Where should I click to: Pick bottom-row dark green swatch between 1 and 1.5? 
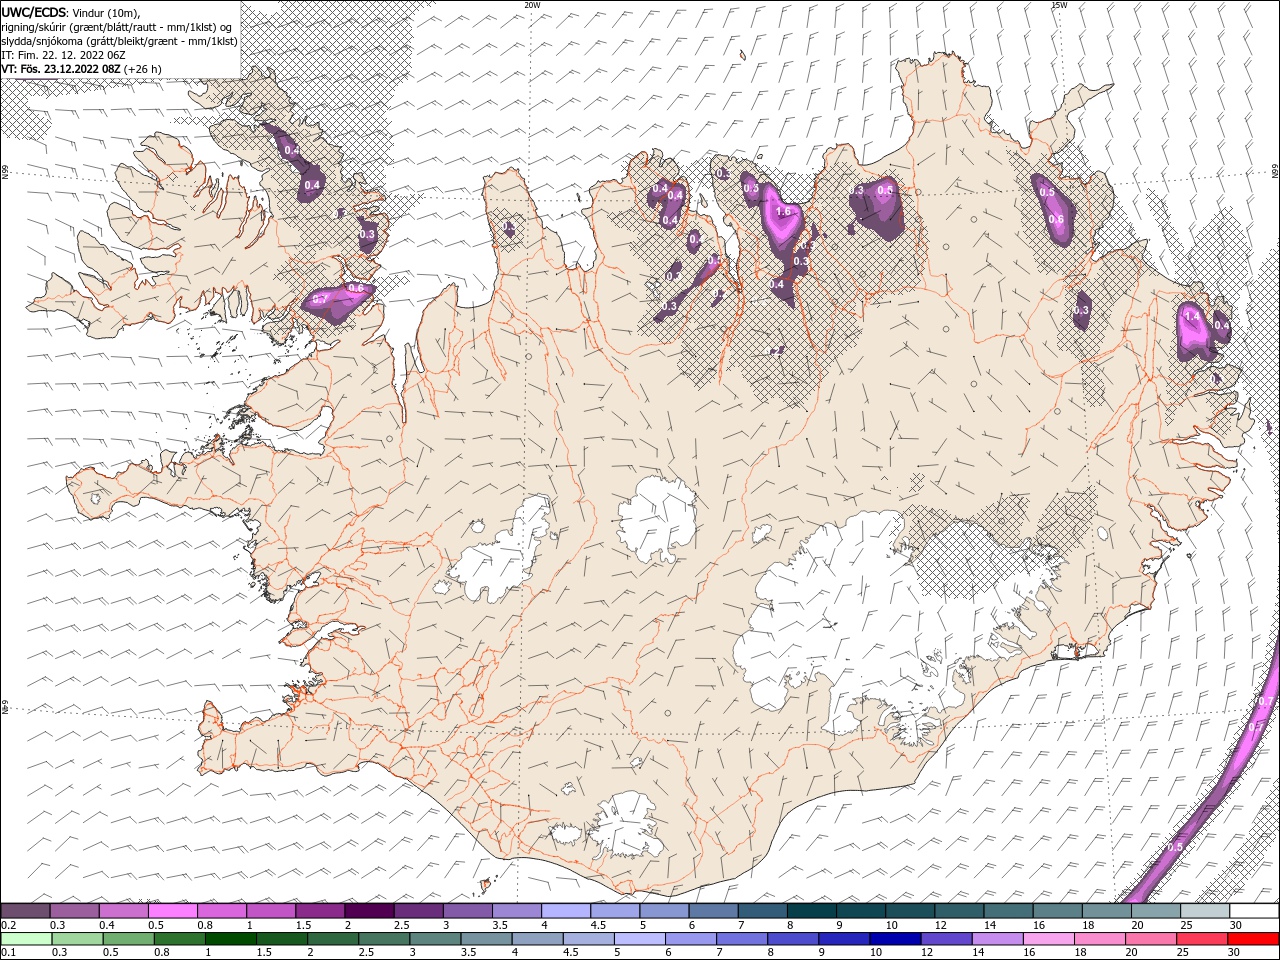click(x=230, y=939)
